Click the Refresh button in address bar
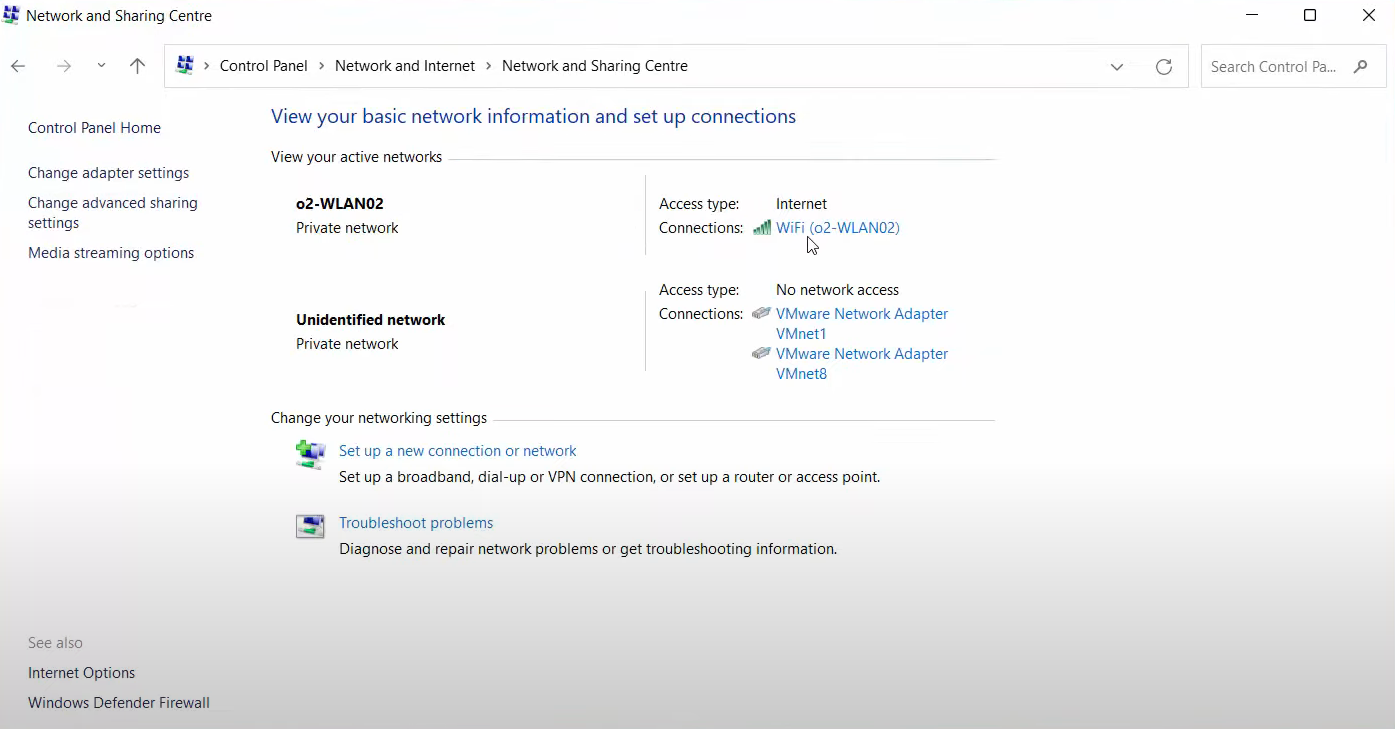Viewport: 1395px width, 729px height. (x=1163, y=67)
